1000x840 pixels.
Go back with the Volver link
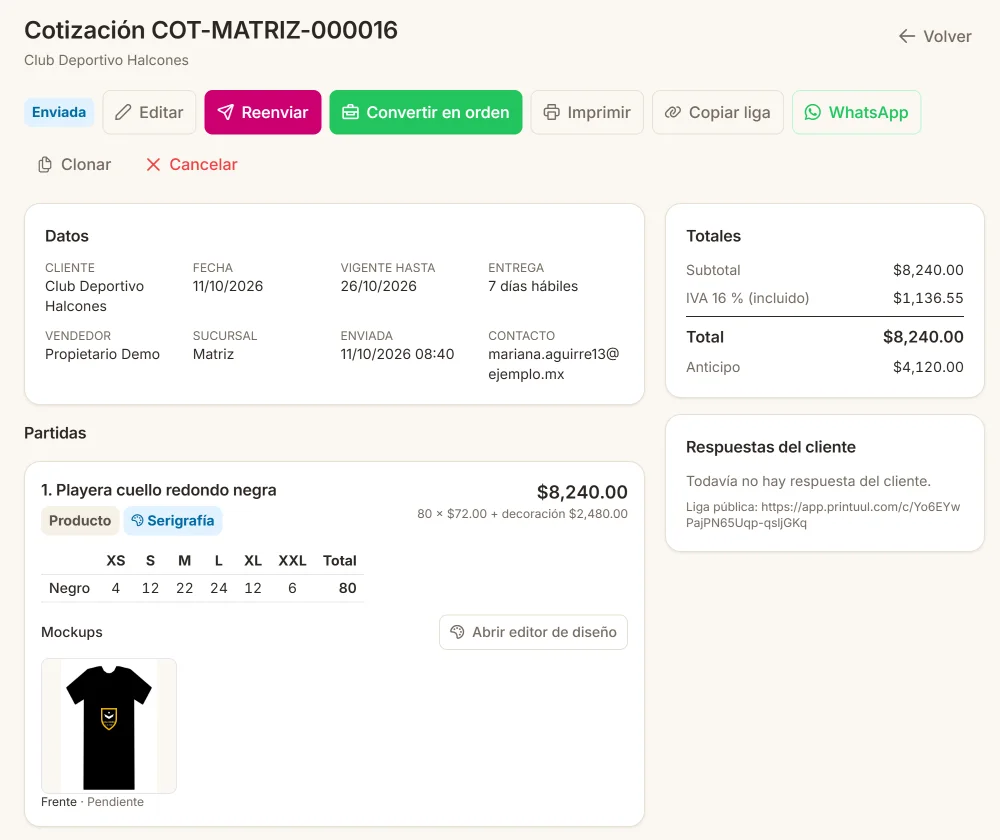pos(935,36)
